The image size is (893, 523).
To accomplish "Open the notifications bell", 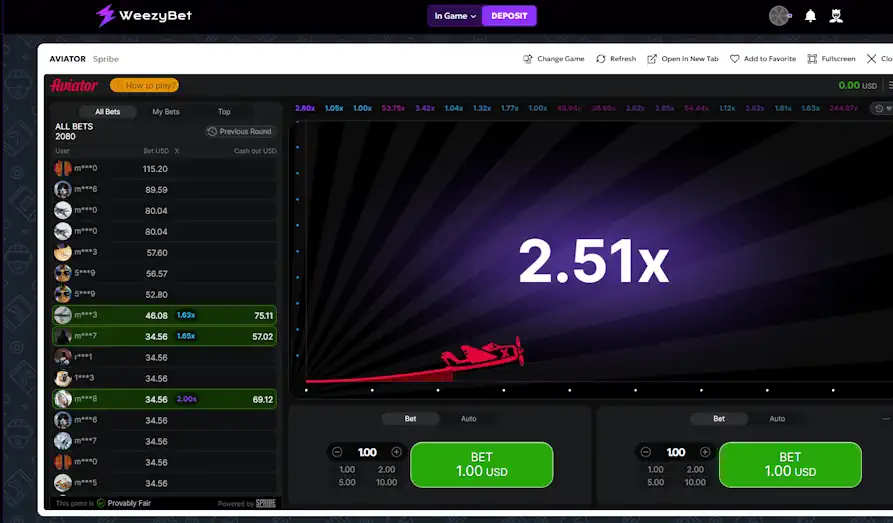I will pyautogui.click(x=810, y=15).
